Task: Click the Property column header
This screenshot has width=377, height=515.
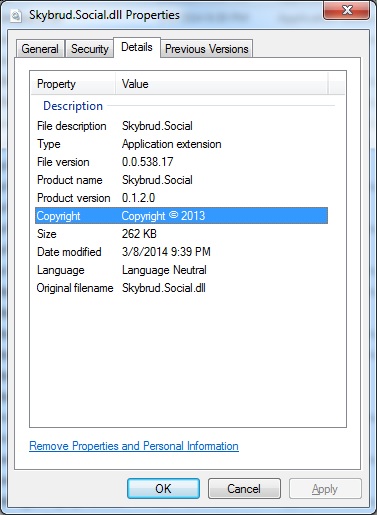Action: point(73,84)
